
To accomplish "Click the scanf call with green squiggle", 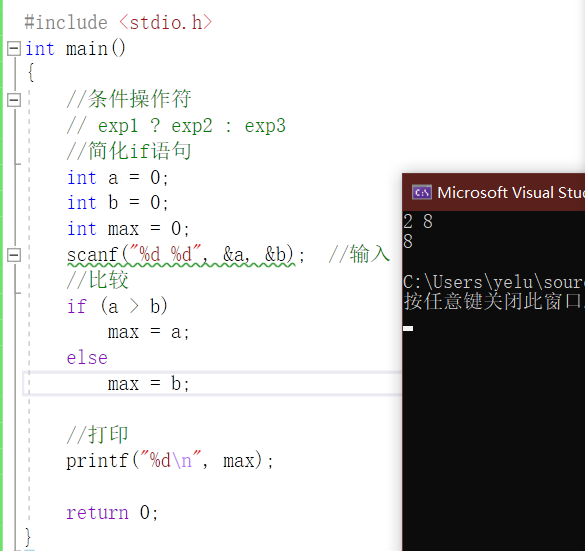I will click(x=185, y=255).
